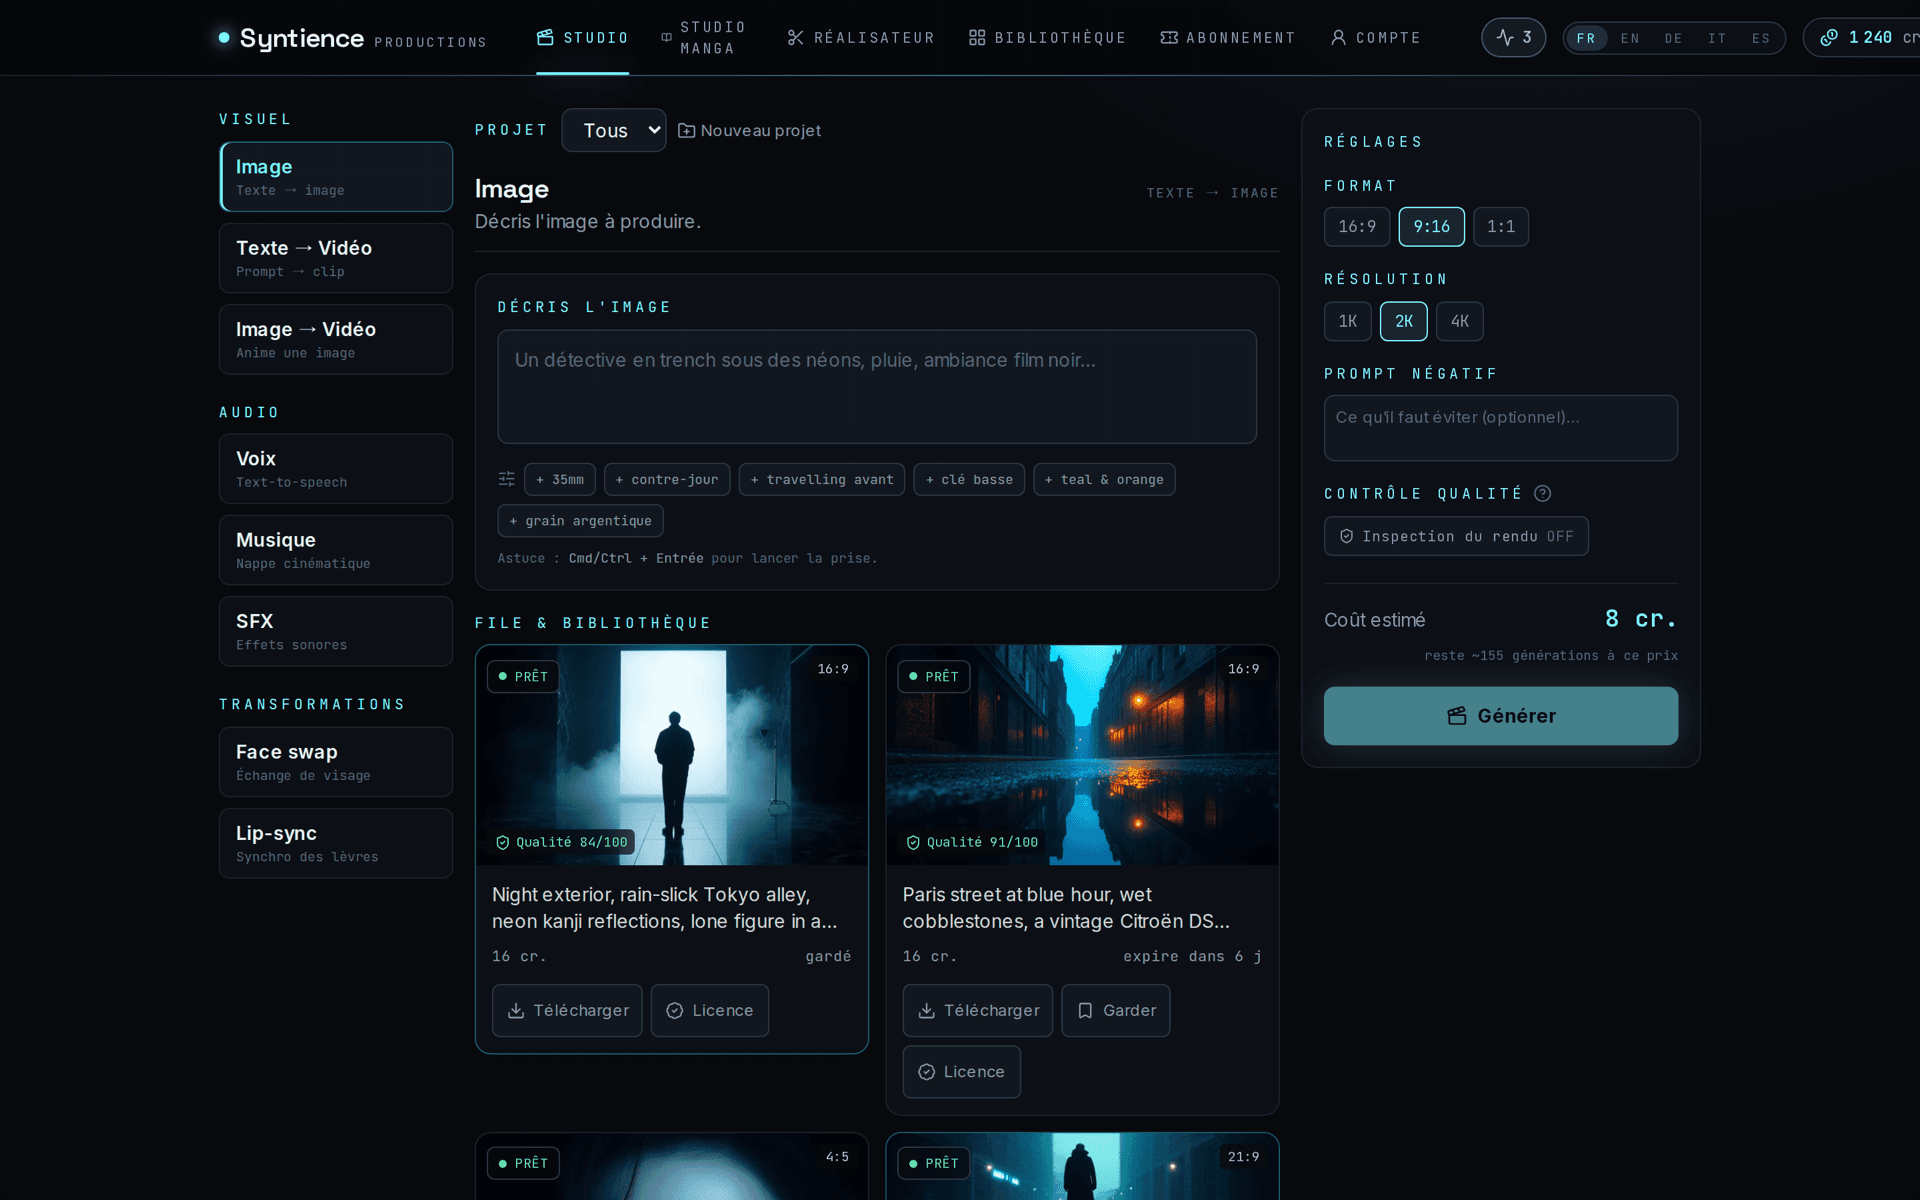
Task: Keep the Paris street image with Garder
Action: pyautogui.click(x=1116, y=1011)
